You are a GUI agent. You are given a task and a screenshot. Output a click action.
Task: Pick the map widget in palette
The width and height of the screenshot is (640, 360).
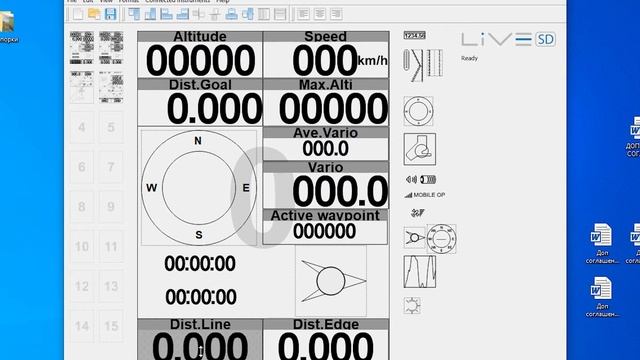coord(420,149)
